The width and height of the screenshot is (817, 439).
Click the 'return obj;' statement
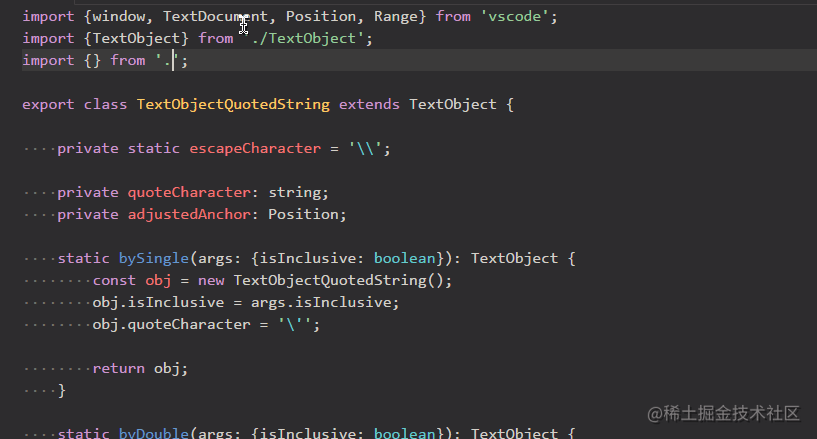coord(140,368)
